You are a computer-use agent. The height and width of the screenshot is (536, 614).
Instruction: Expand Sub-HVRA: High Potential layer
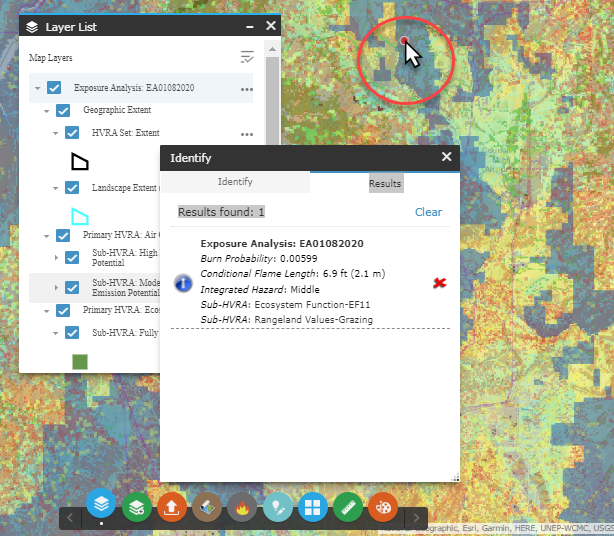click(x=56, y=257)
